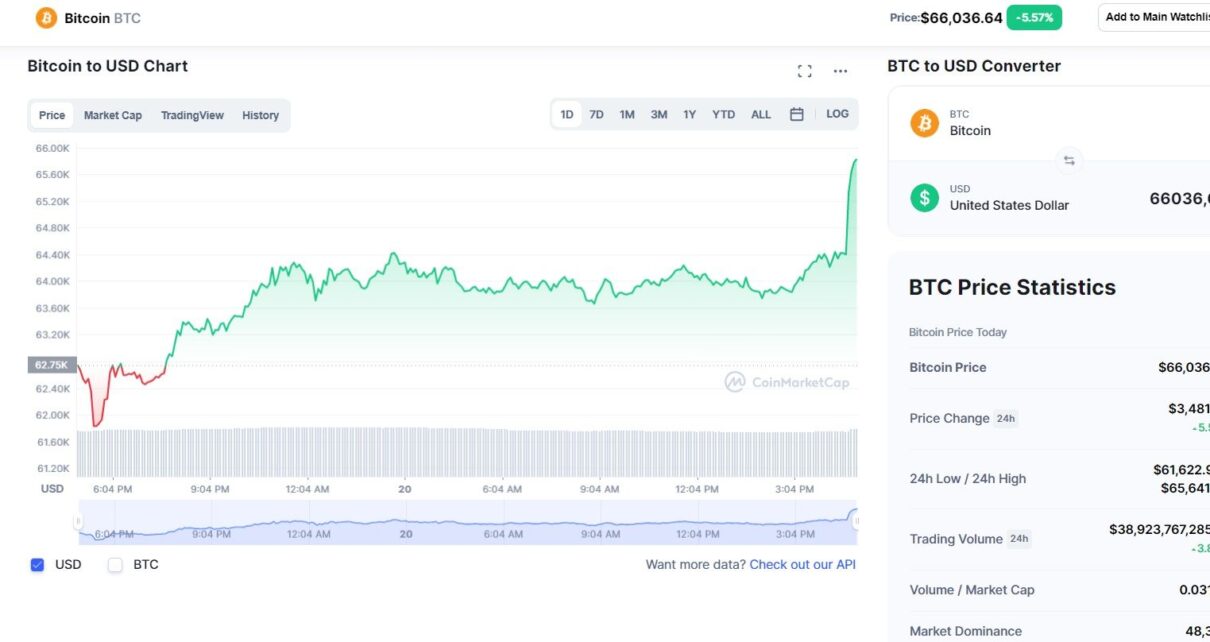Switch to the Price chart tab
1210x642 pixels.
[x=52, y=115]
